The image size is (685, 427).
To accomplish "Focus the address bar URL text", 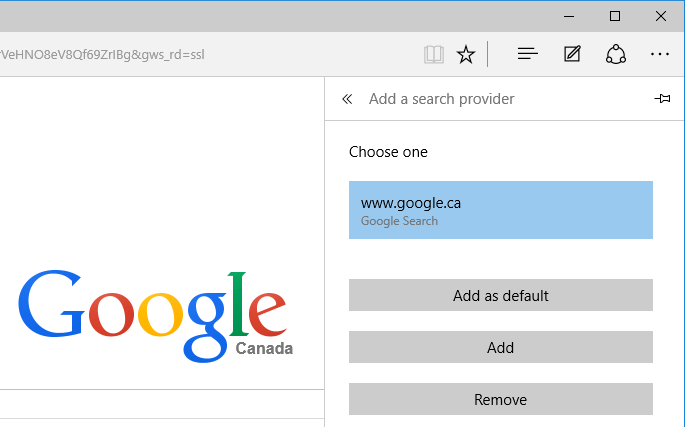I will [x=102, y=55].
